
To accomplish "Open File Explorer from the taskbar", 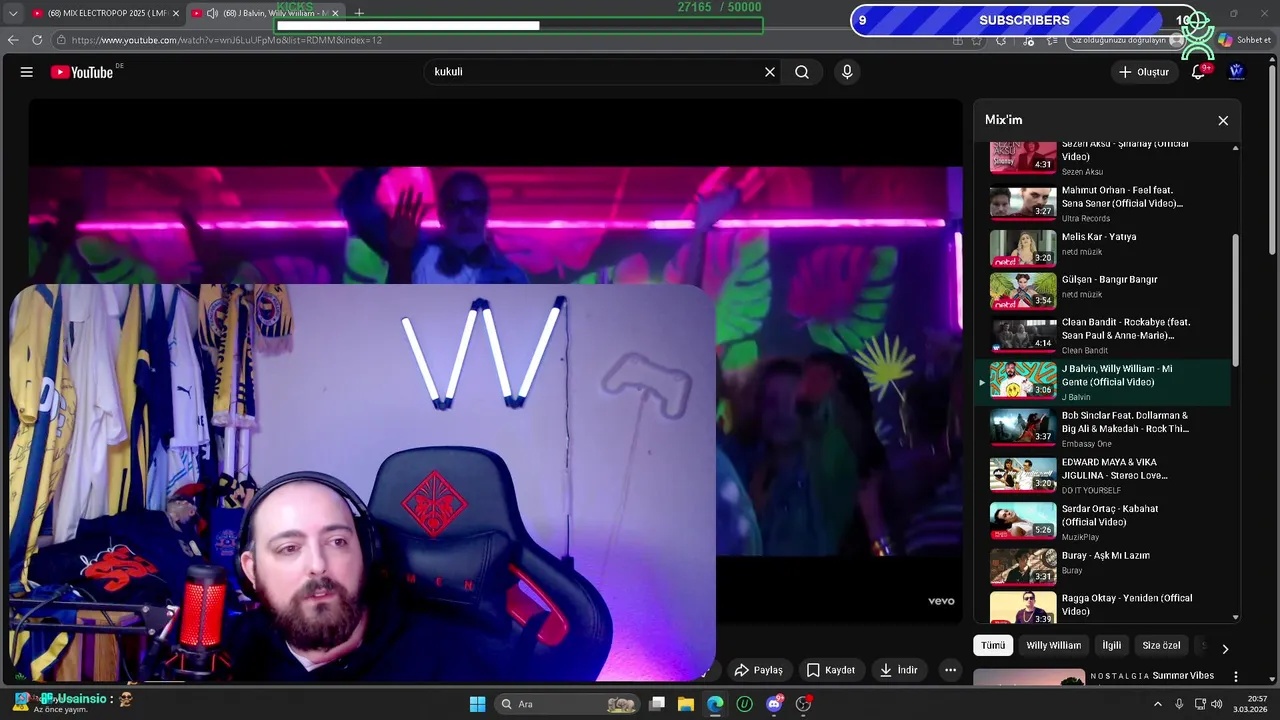I will point(686,704).
